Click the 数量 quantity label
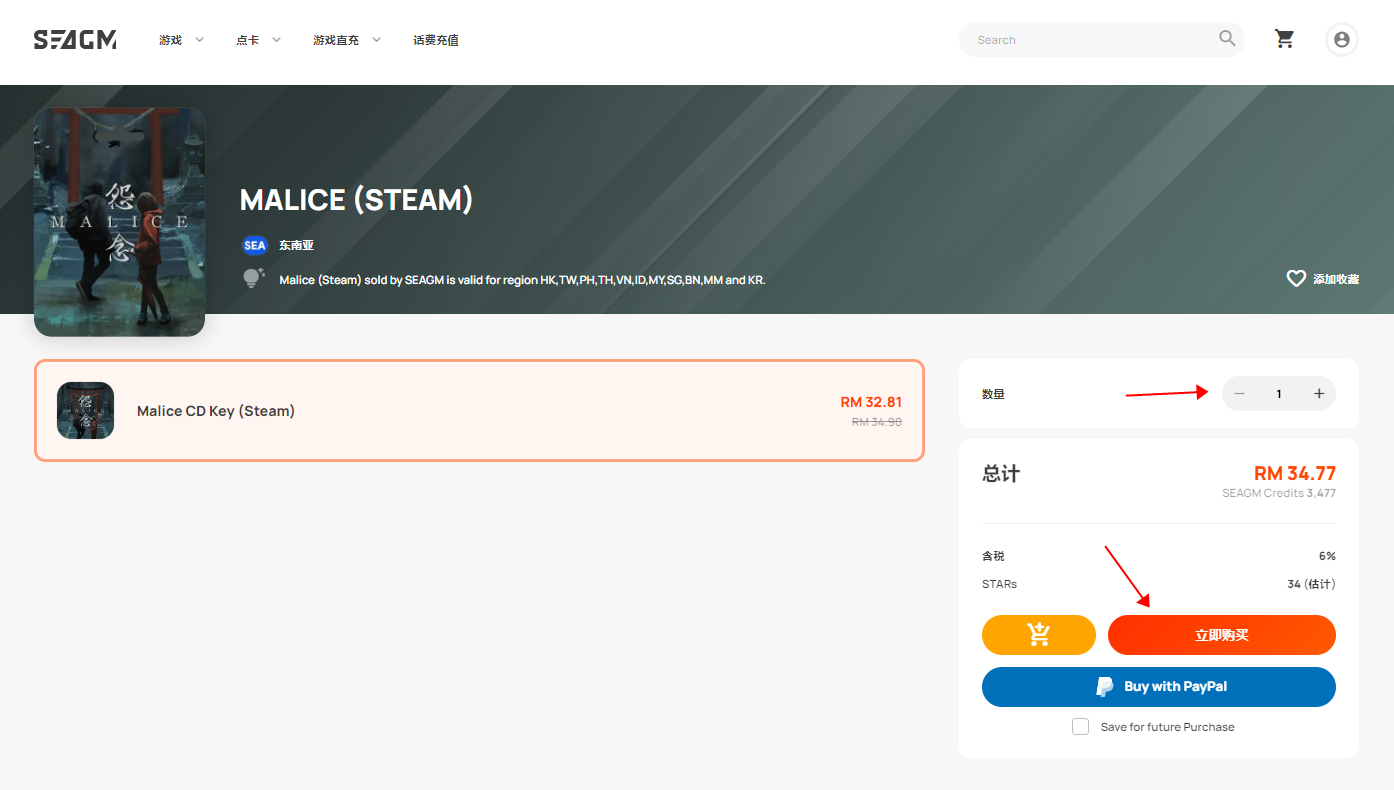This screenshot has width=1394, height=790. (993, 394)
